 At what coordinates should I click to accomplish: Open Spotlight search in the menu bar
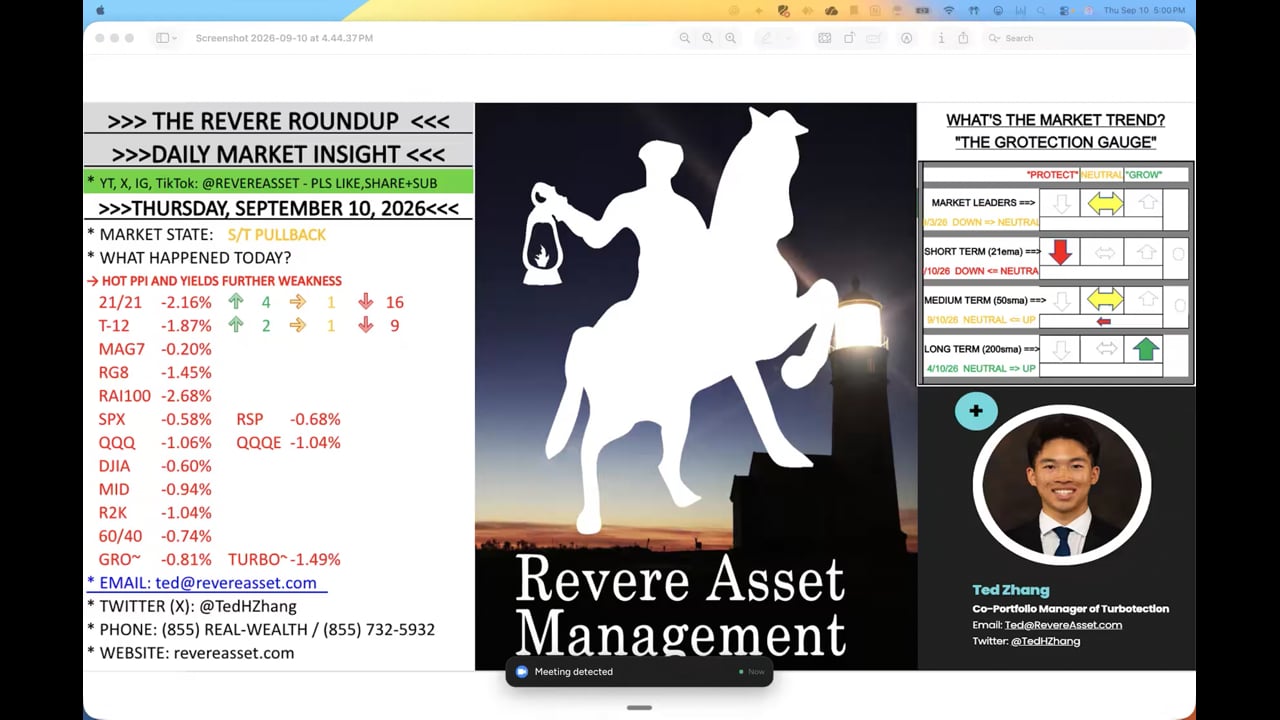(x=1042, y=10)
